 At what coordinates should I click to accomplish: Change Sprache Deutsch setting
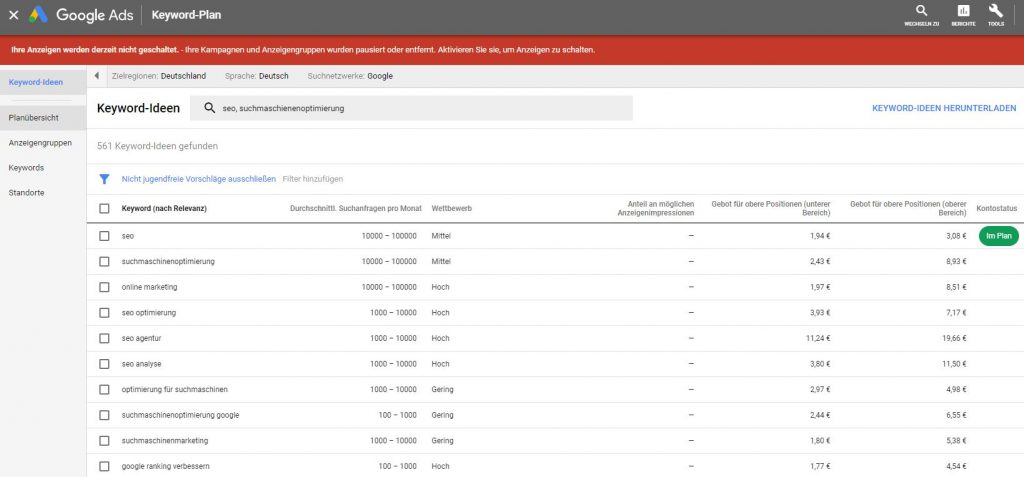(x=257, y=76)
